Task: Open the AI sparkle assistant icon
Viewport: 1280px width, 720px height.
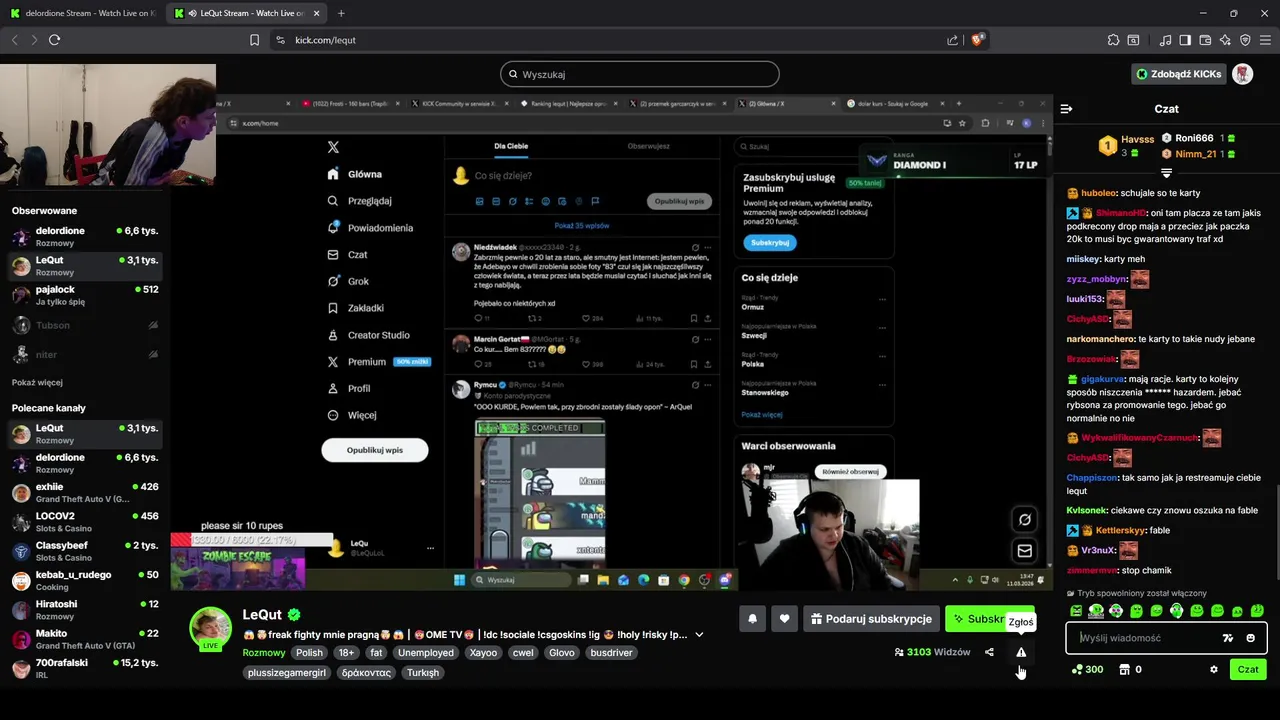Action: coord(1225,40)
